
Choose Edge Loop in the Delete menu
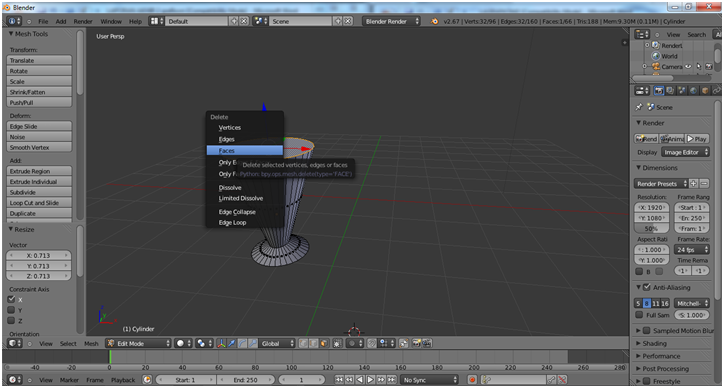pos(245,222)
